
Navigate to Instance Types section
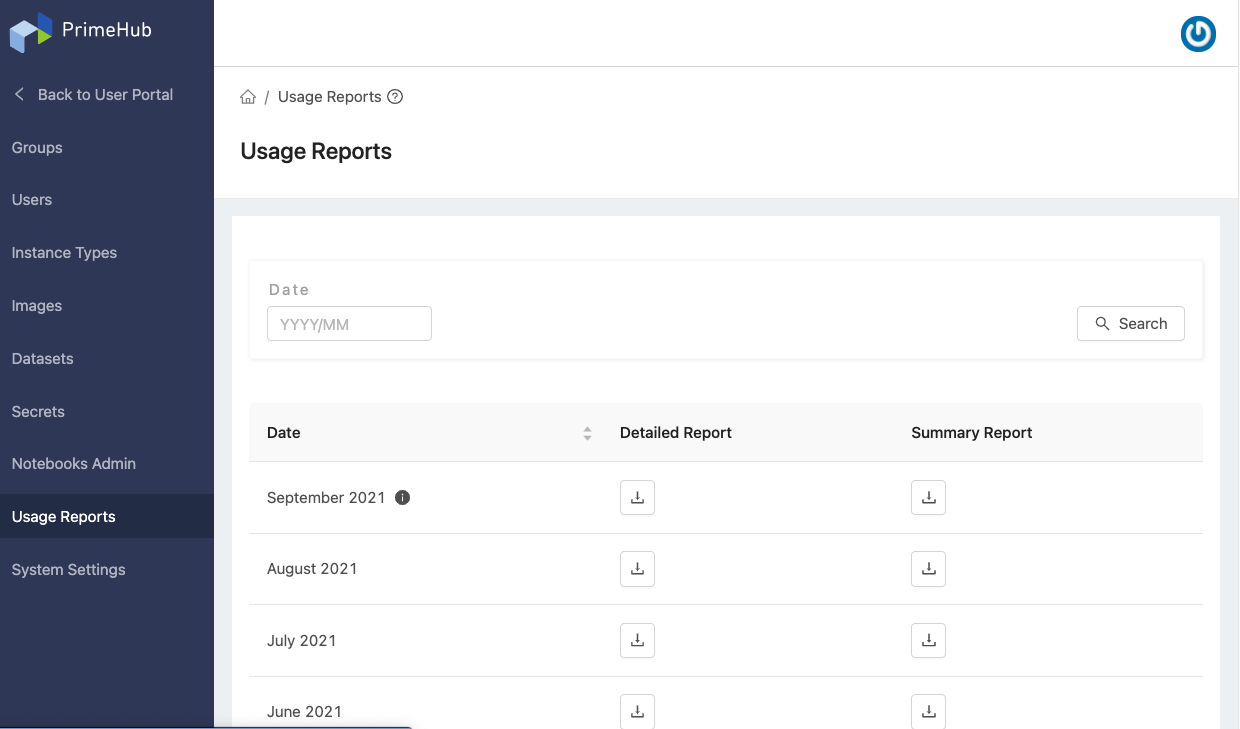click(64, 253)
